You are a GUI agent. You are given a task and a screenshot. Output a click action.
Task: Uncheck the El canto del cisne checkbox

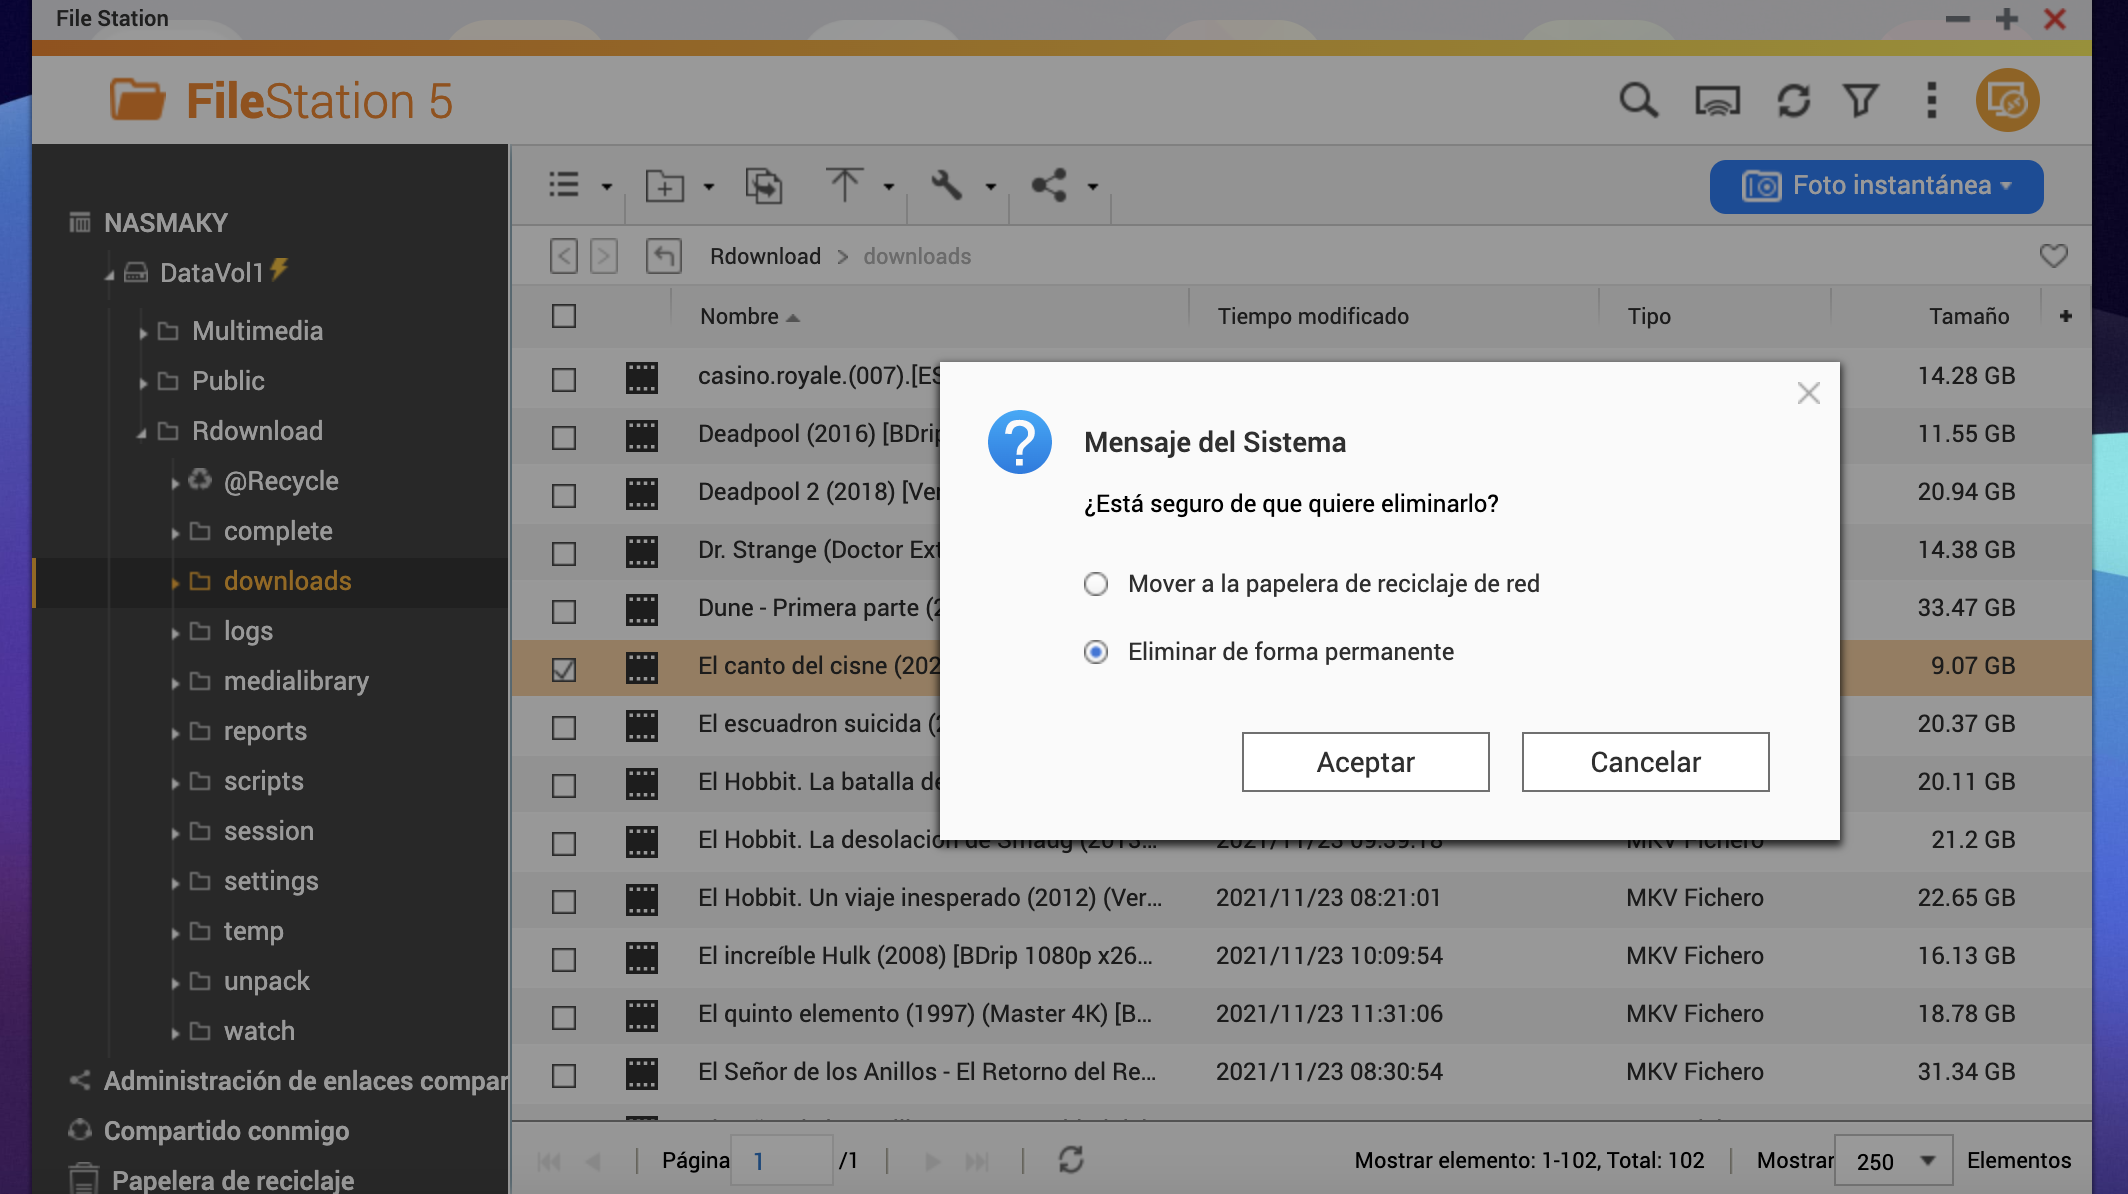click(564, 669)
